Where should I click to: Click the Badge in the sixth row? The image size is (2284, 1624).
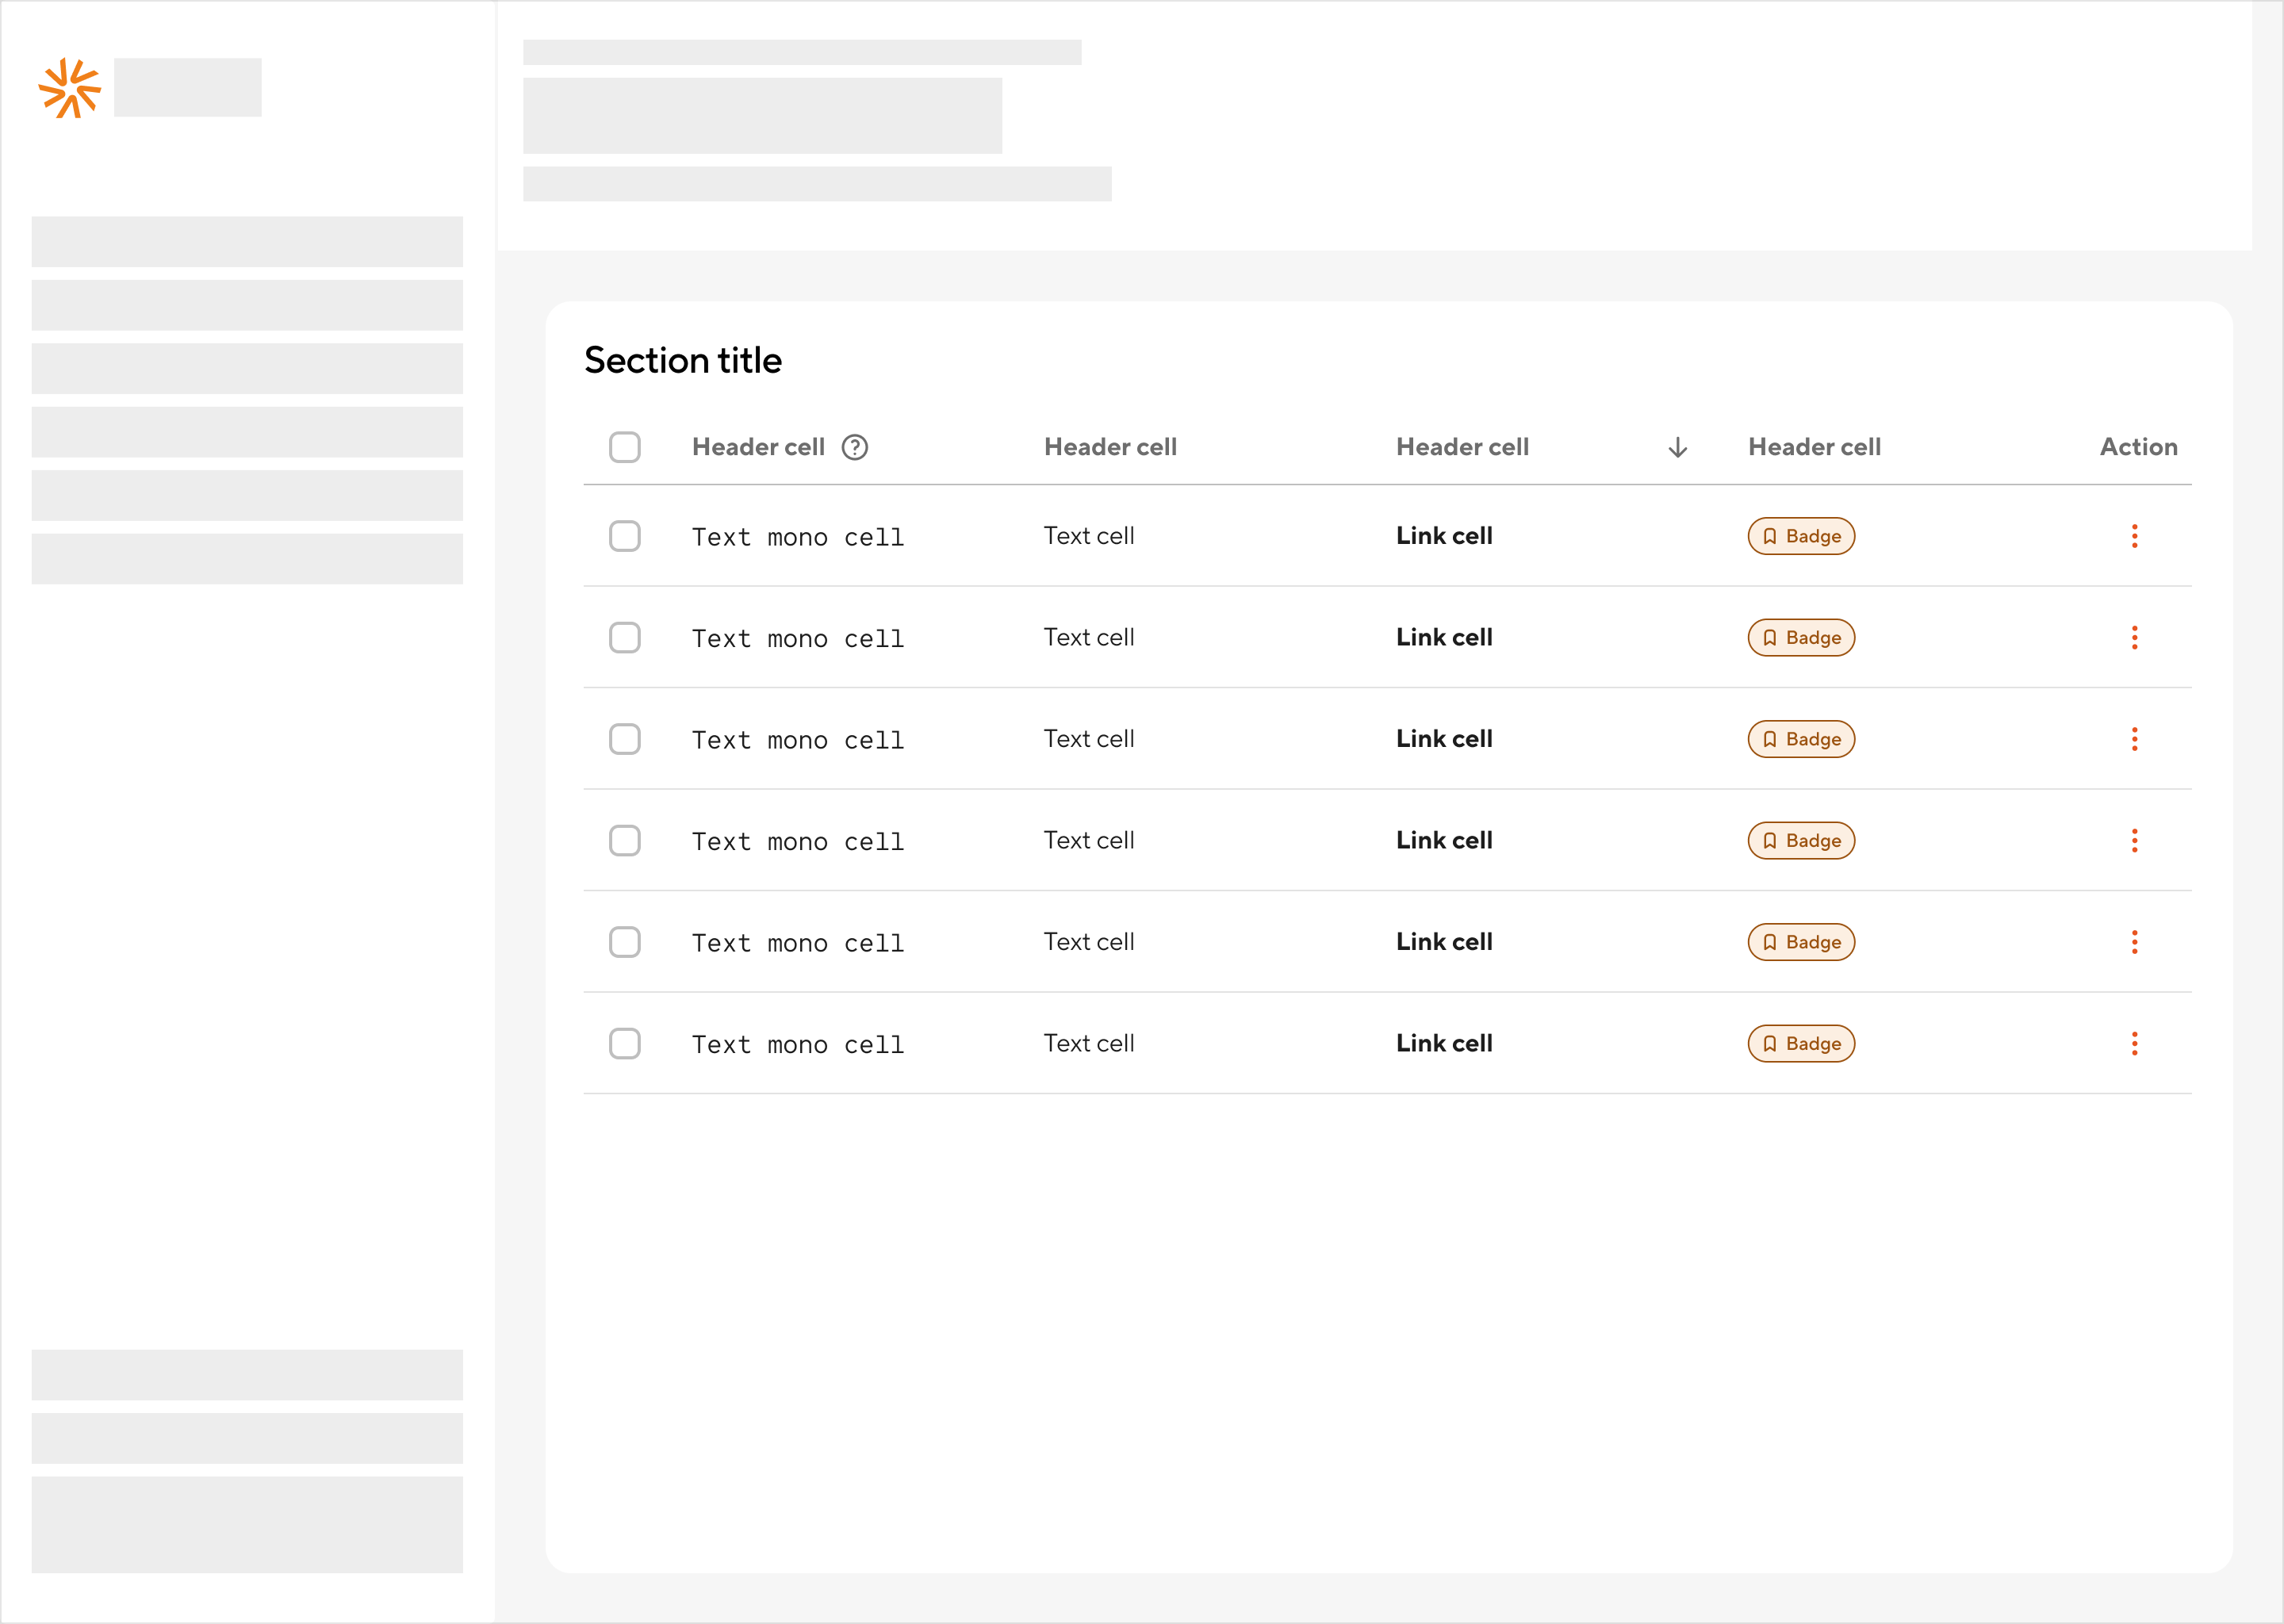point(1801,1044)
